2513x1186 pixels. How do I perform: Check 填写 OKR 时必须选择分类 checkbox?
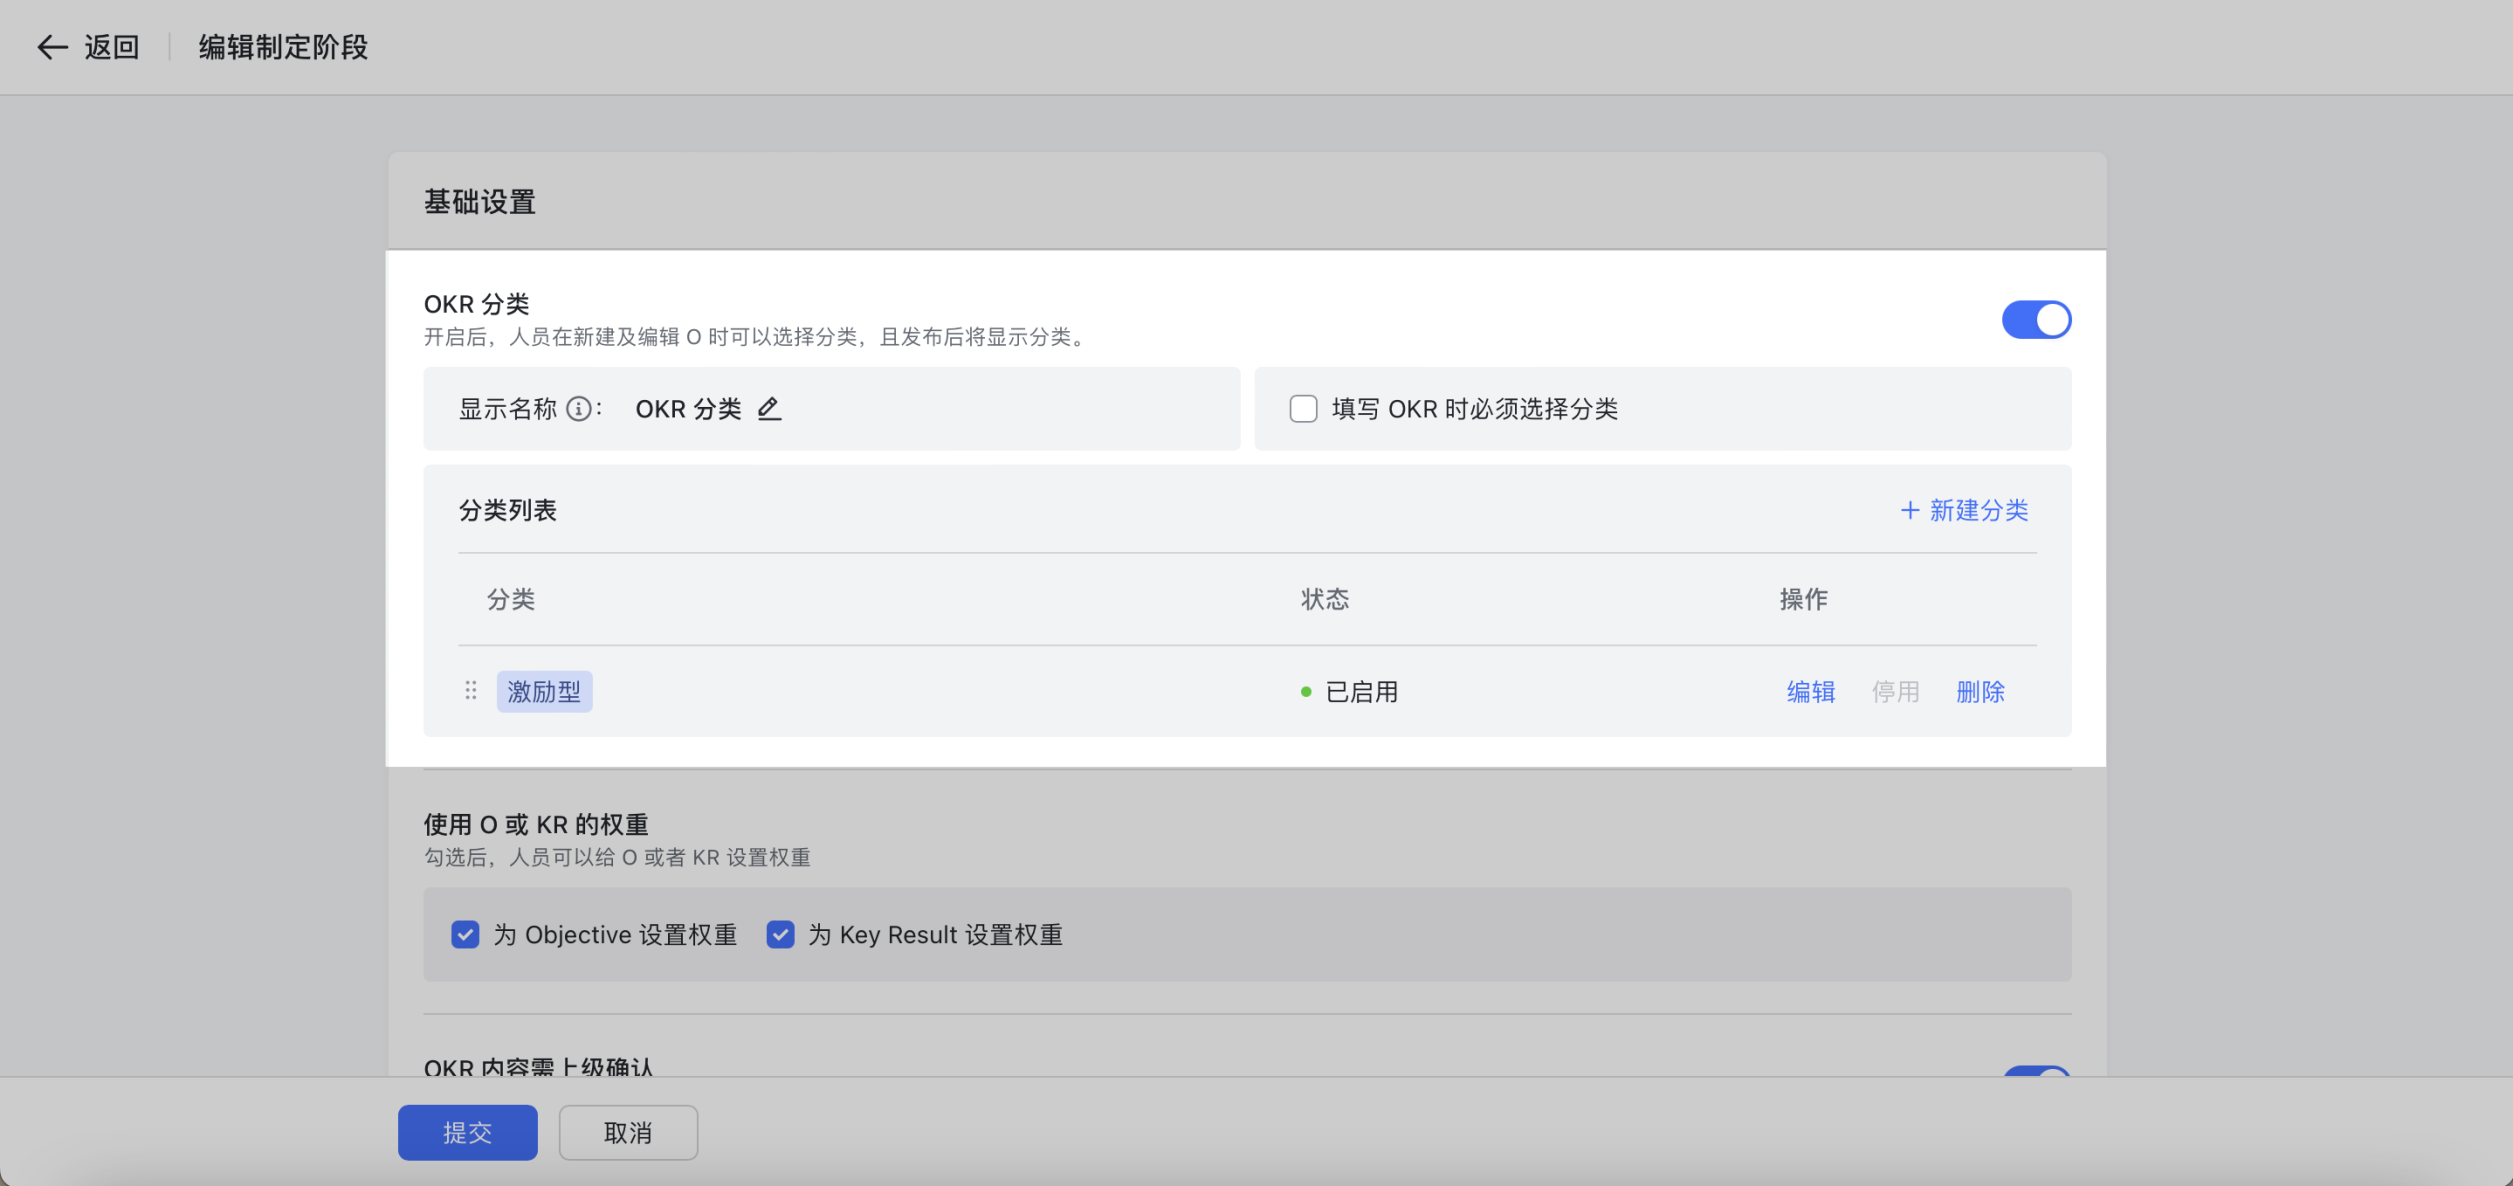pos(1303,409)
